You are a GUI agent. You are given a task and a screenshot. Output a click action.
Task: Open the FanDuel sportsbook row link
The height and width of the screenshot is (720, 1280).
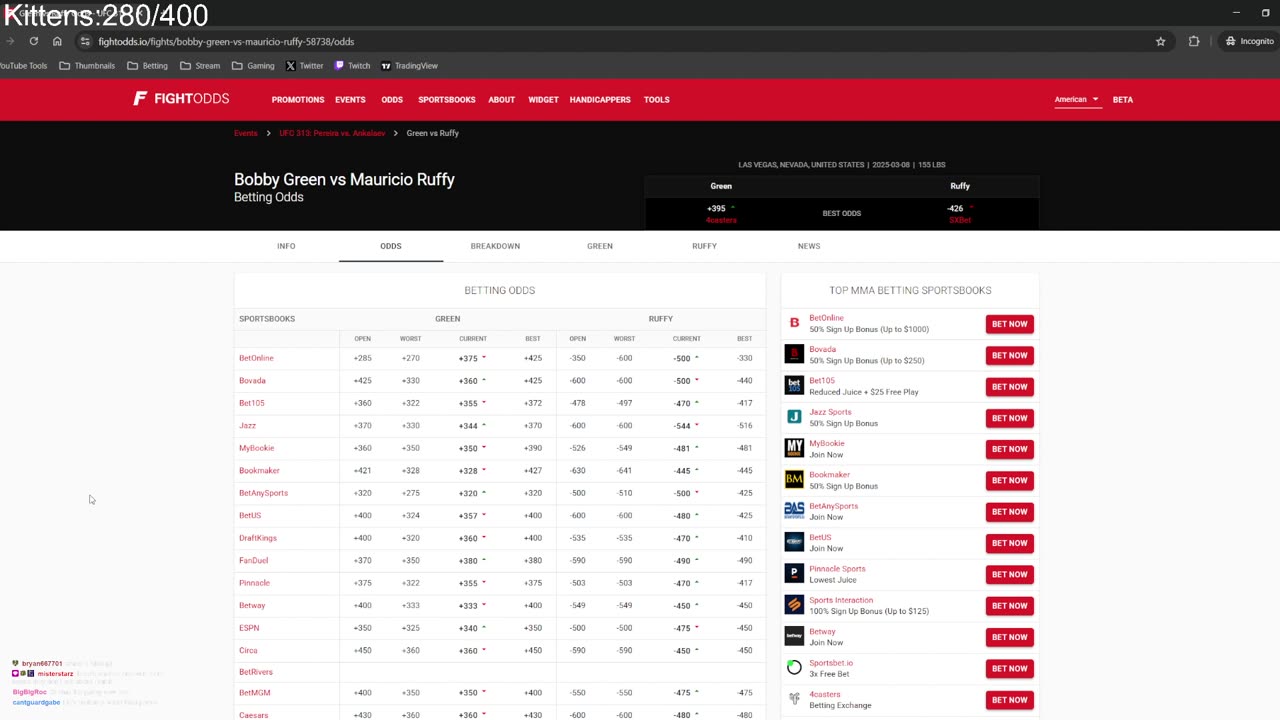click(x=254, y=560)
